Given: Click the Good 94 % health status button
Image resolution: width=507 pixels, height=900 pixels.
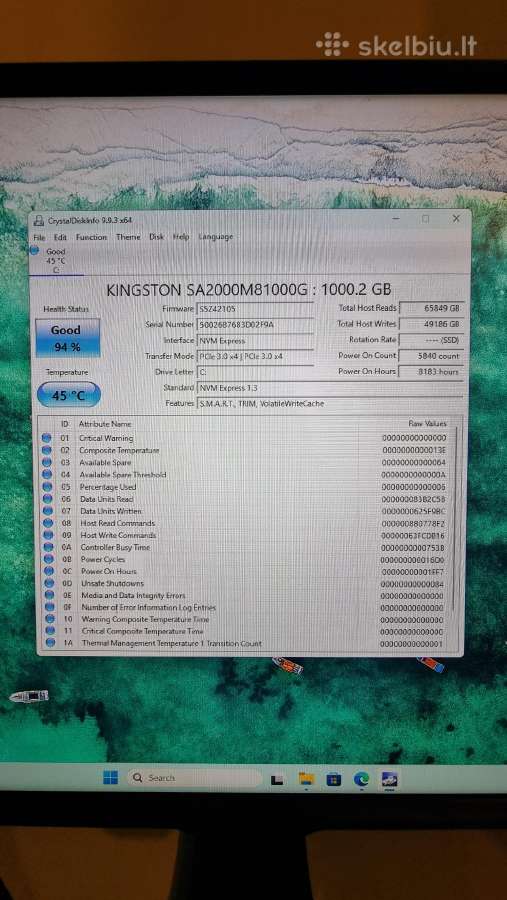Looking at the screenshot, I should [x=67, y=338].
